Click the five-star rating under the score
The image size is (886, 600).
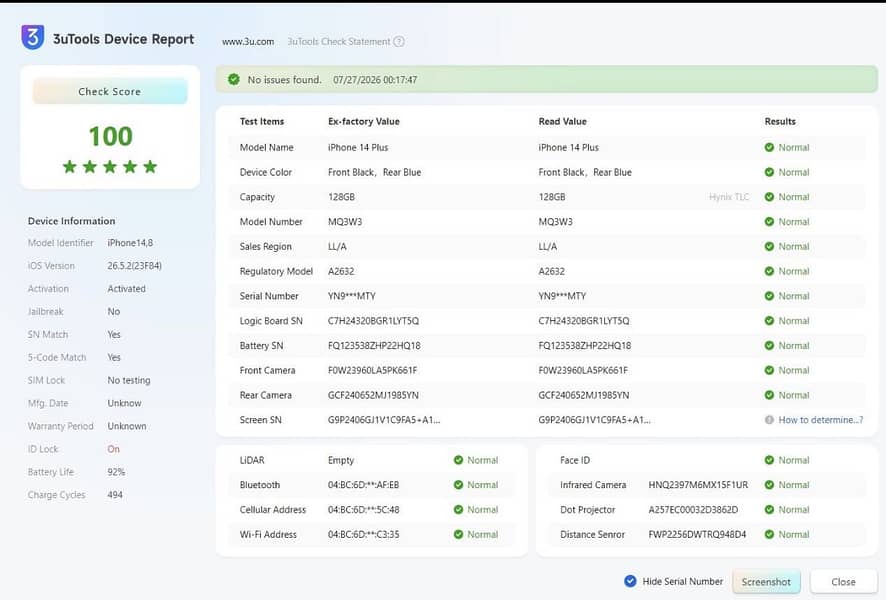(110, 167)
